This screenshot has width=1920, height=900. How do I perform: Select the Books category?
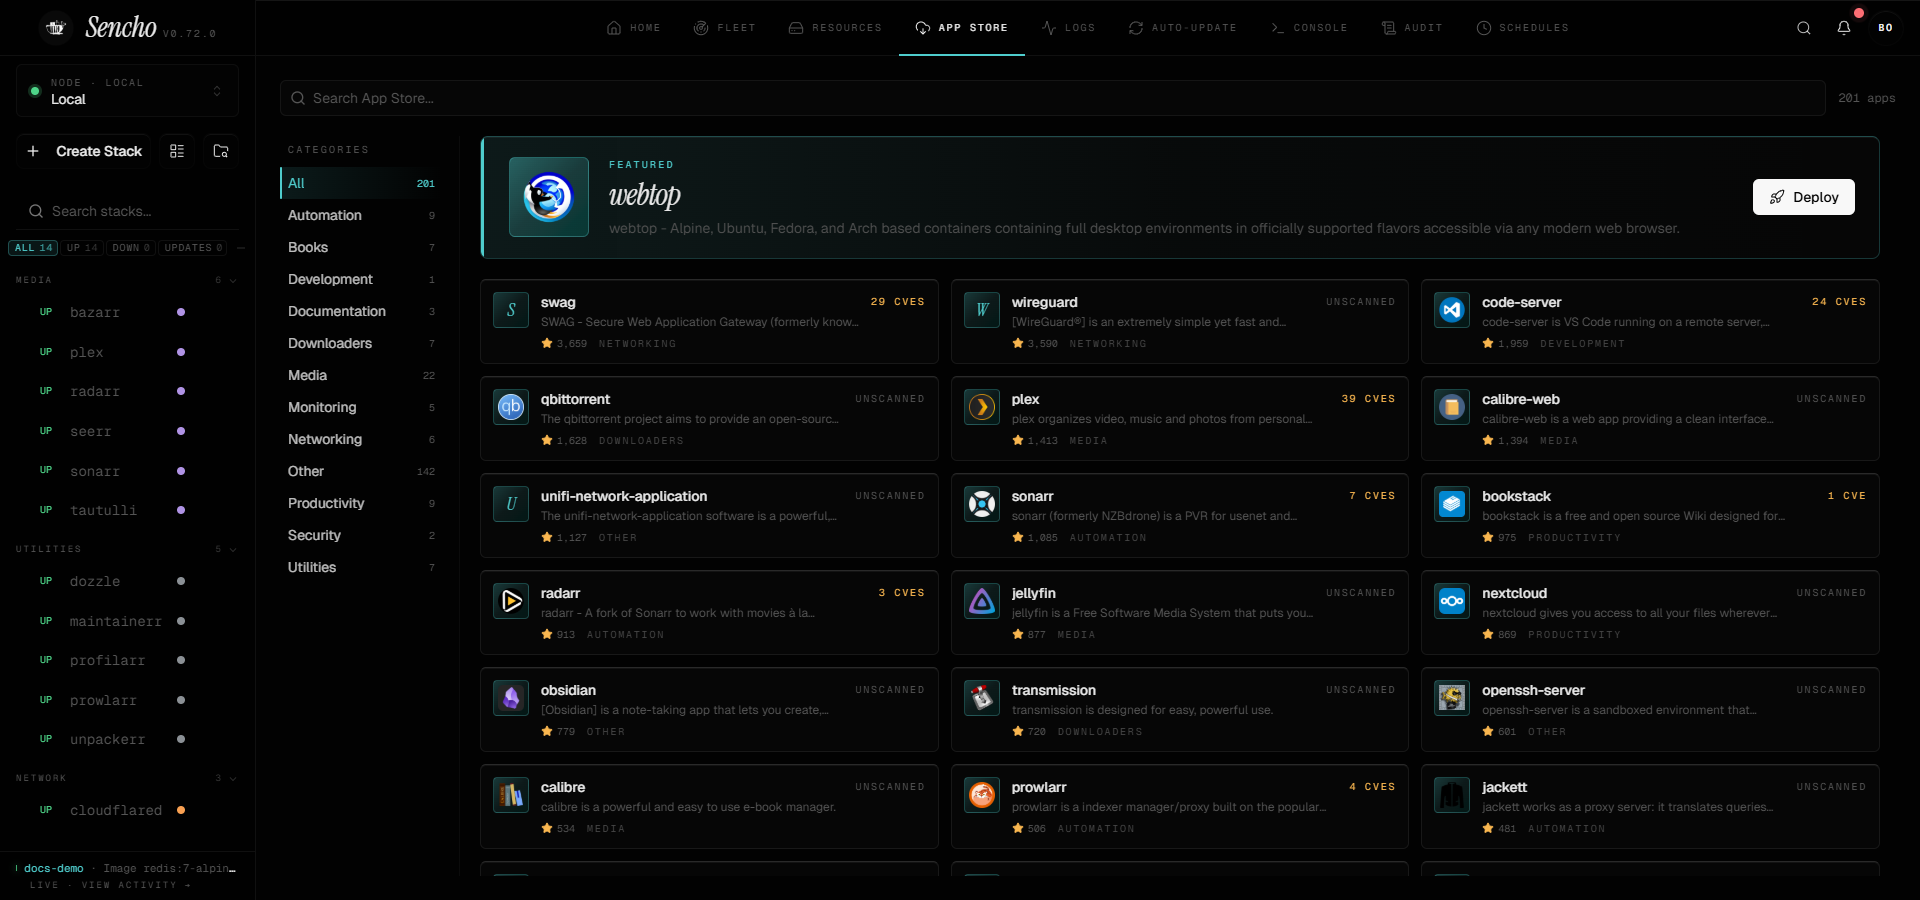tap(362, 247)
